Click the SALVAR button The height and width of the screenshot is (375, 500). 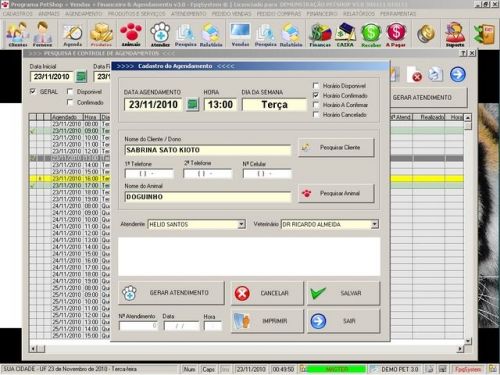(343, 293)
